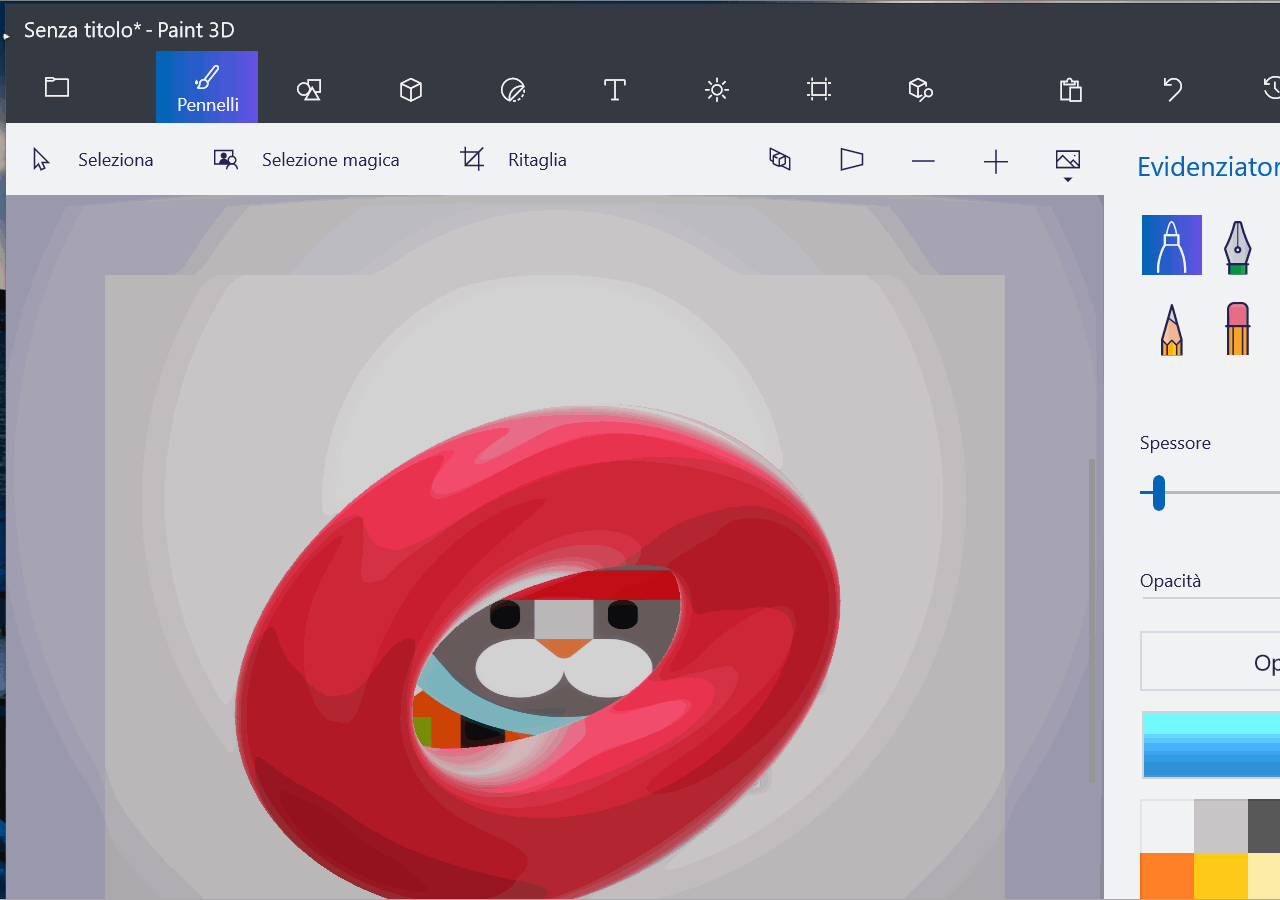Click the flag-shaped mixed reality icon
This screenshot has width=1280, height=900.
[x=852, y=160]
